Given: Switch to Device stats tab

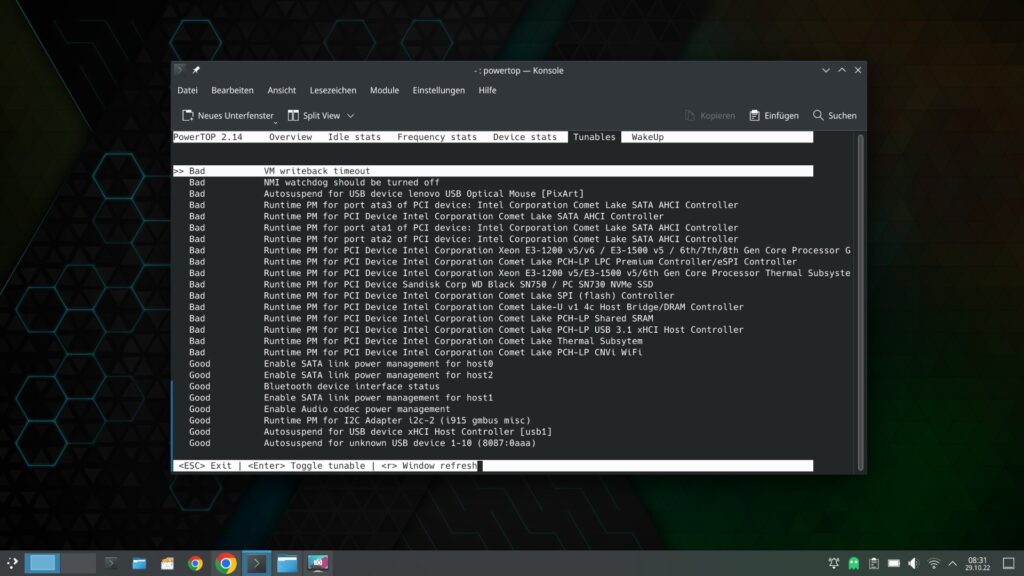Looking at the screenshot, I should coord(524,137).
